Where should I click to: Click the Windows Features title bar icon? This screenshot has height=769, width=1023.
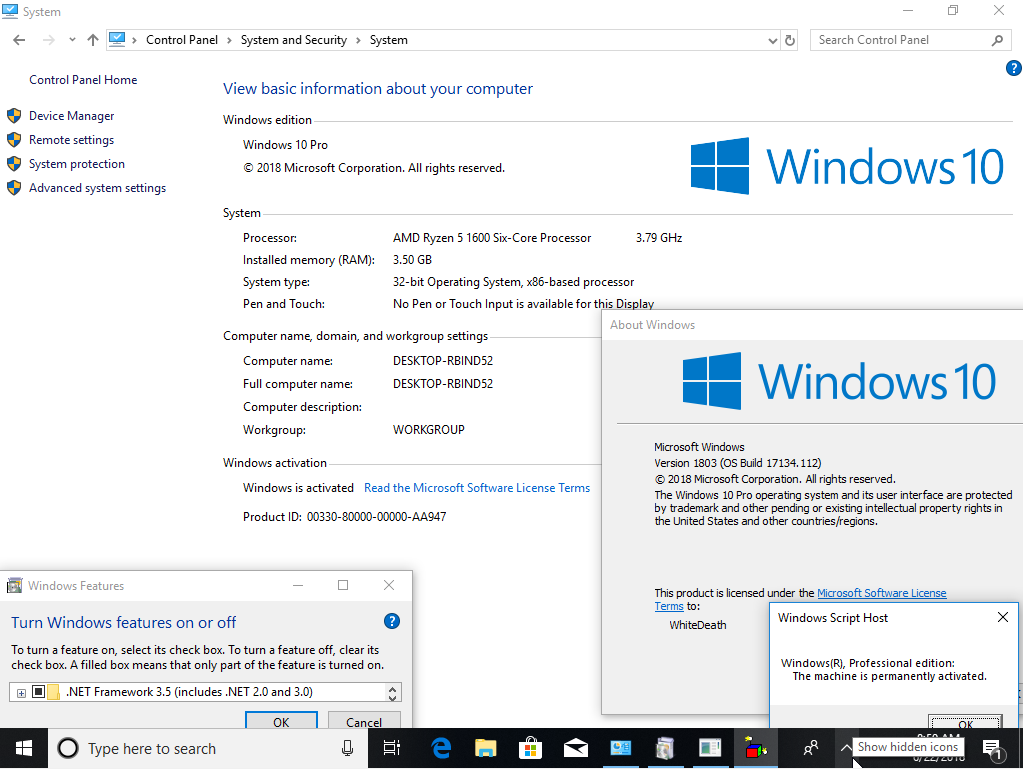14,585
